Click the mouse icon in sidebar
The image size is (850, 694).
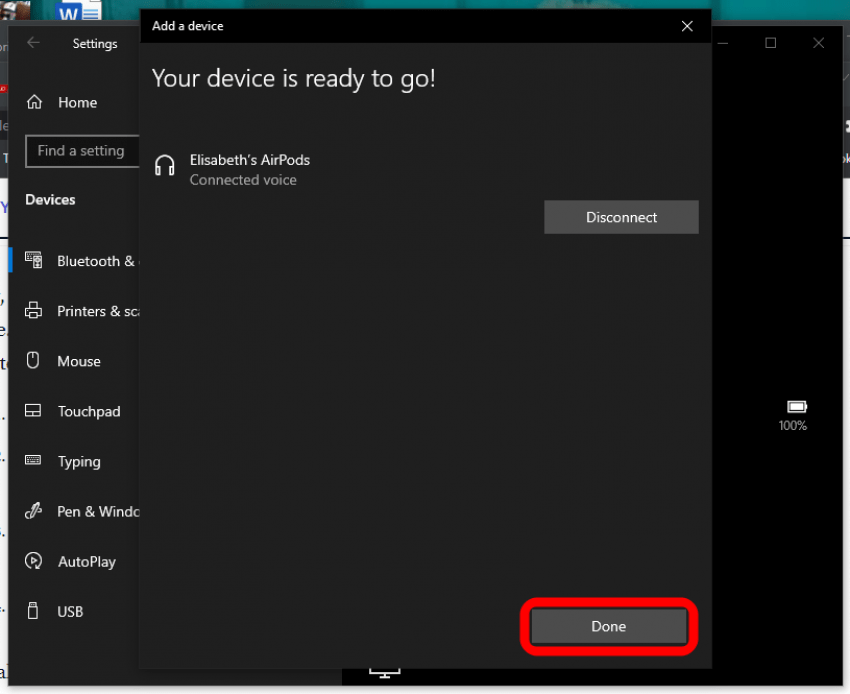(33, 361)
